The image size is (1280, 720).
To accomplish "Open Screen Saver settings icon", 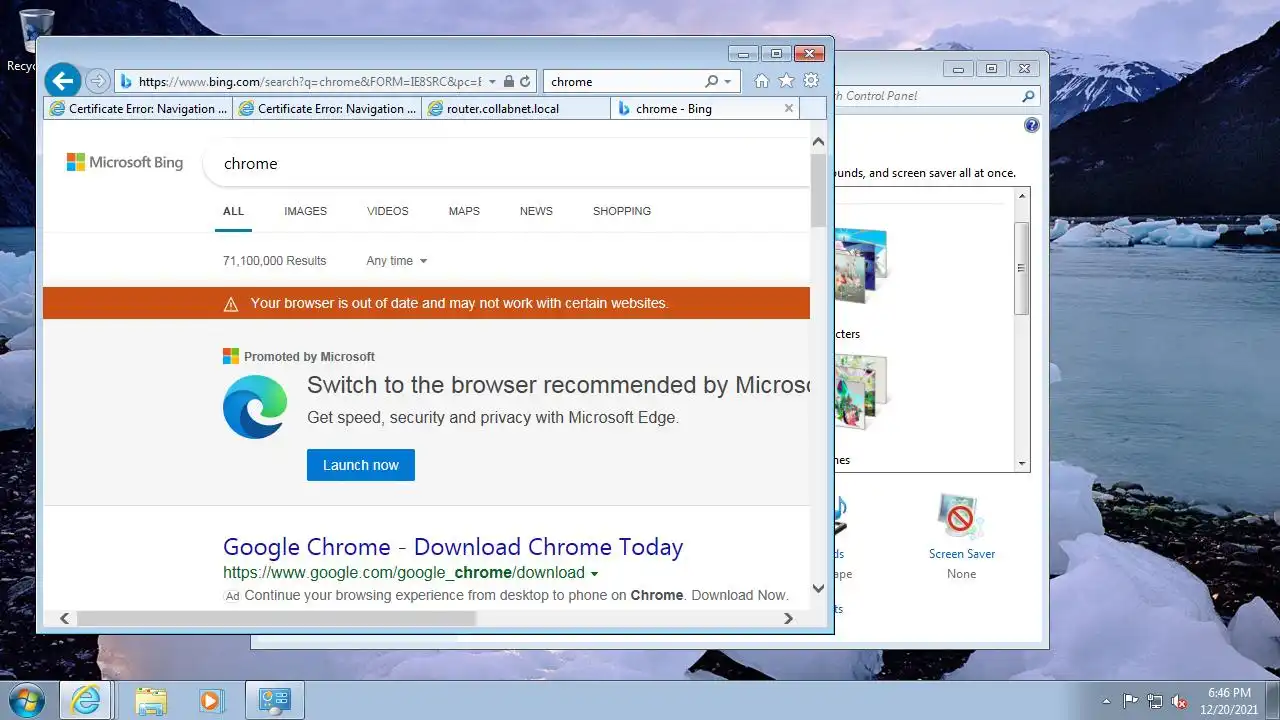I will [961, 517].
